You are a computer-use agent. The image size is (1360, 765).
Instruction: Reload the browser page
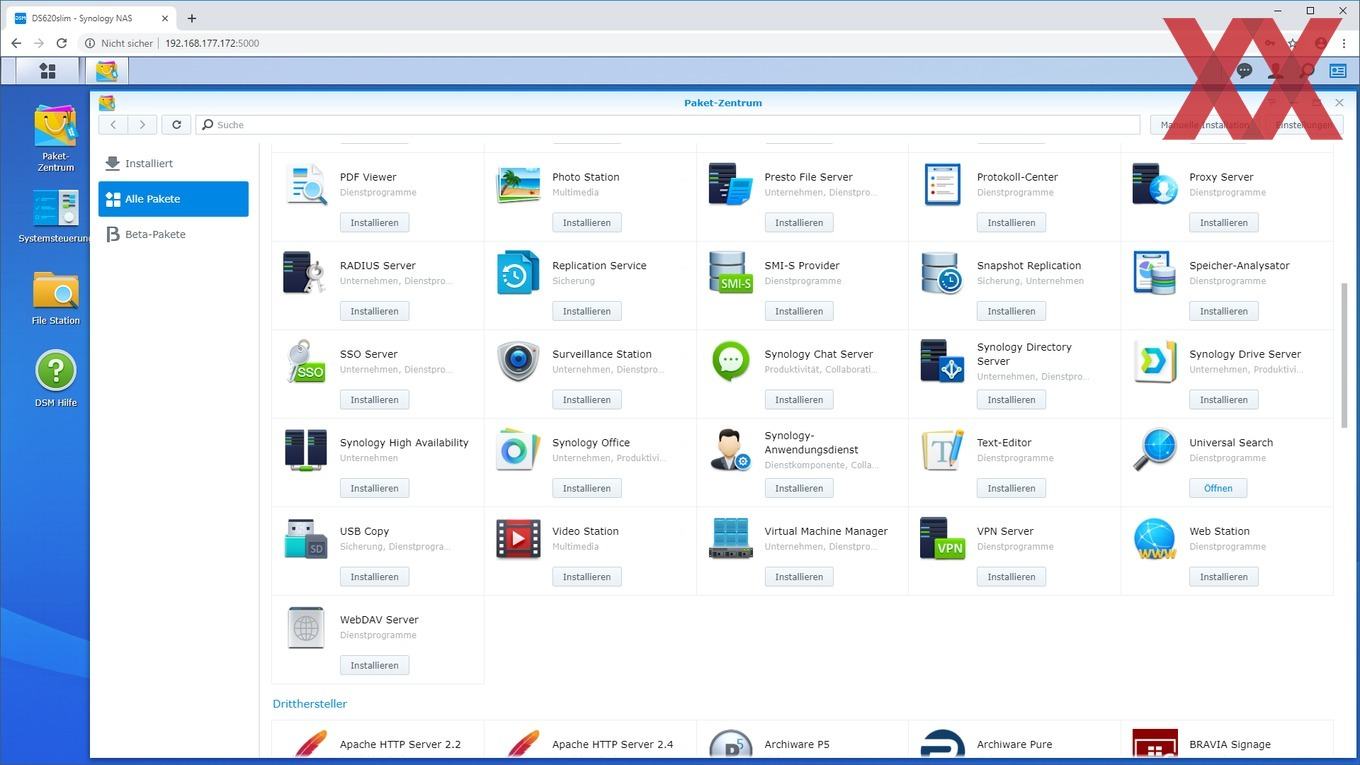click(x=61, y=43)
